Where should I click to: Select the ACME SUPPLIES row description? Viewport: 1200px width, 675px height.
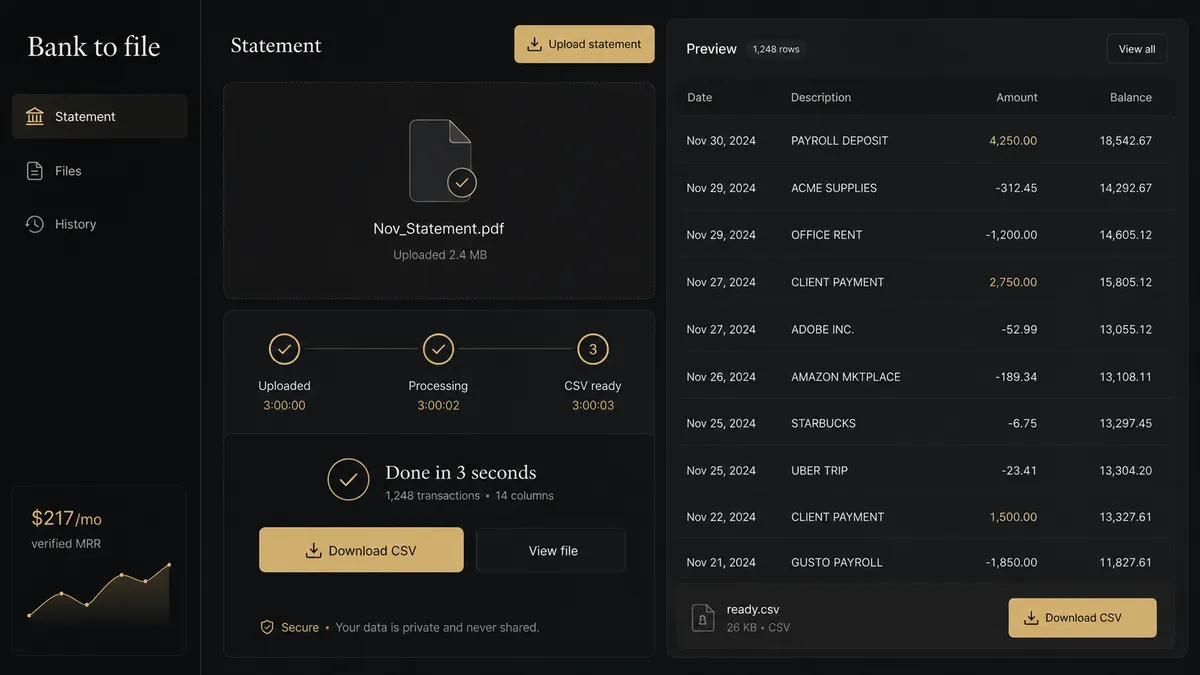(x=834, y=188)
